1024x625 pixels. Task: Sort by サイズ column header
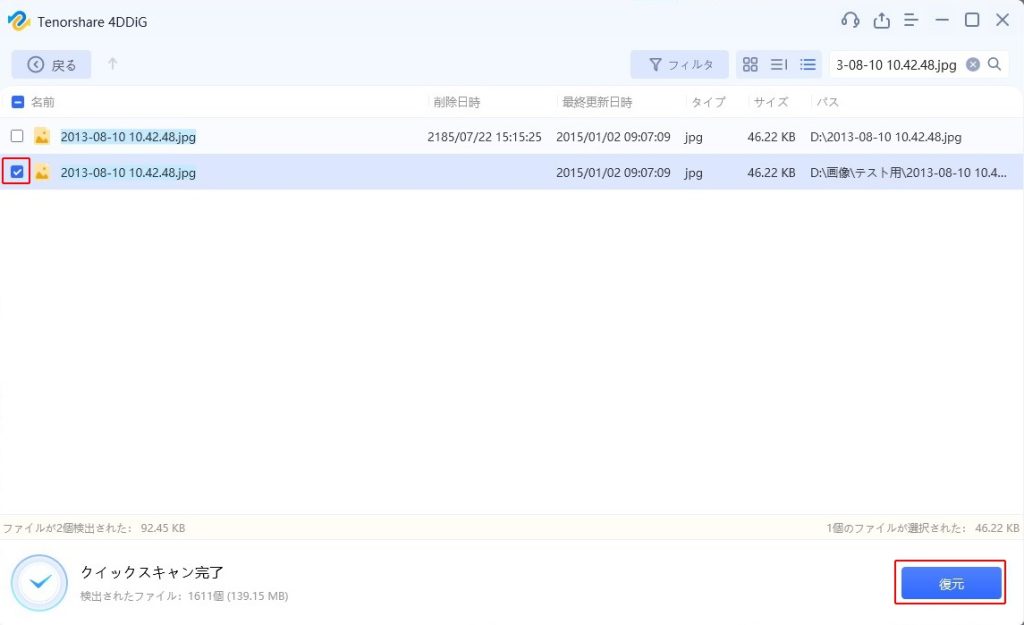[770, 102]
